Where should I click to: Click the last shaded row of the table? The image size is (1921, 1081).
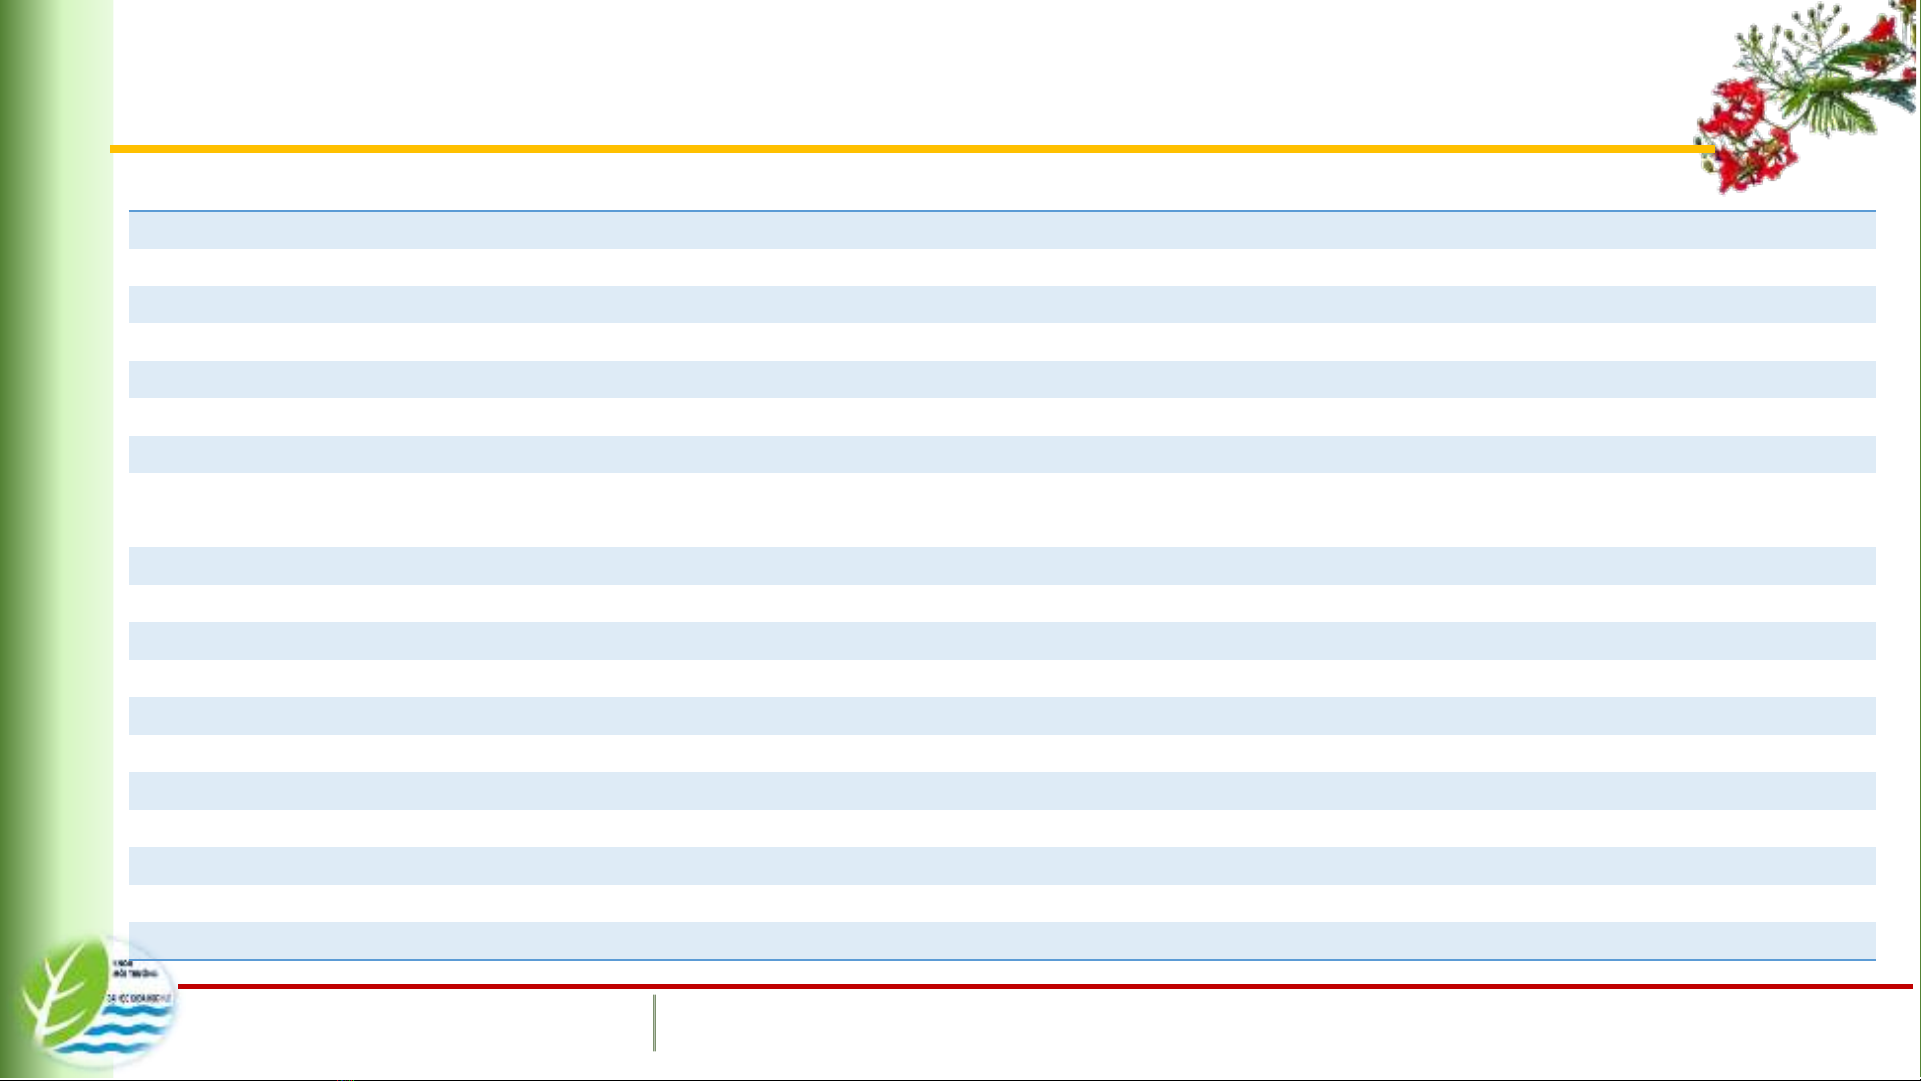click(x=1000, y=941)
